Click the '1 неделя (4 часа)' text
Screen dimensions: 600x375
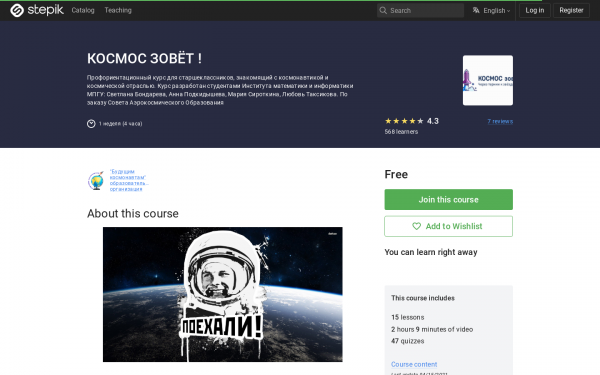pos(121,124)
